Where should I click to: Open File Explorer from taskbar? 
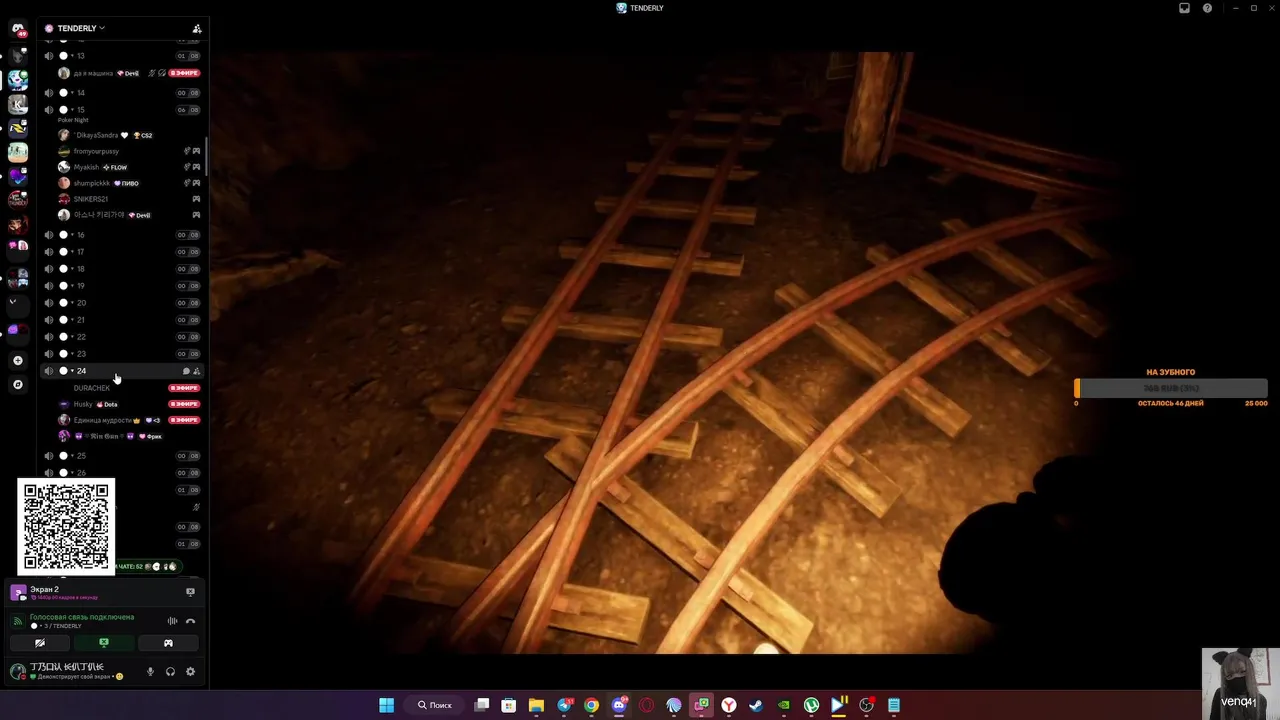[536, 705]
